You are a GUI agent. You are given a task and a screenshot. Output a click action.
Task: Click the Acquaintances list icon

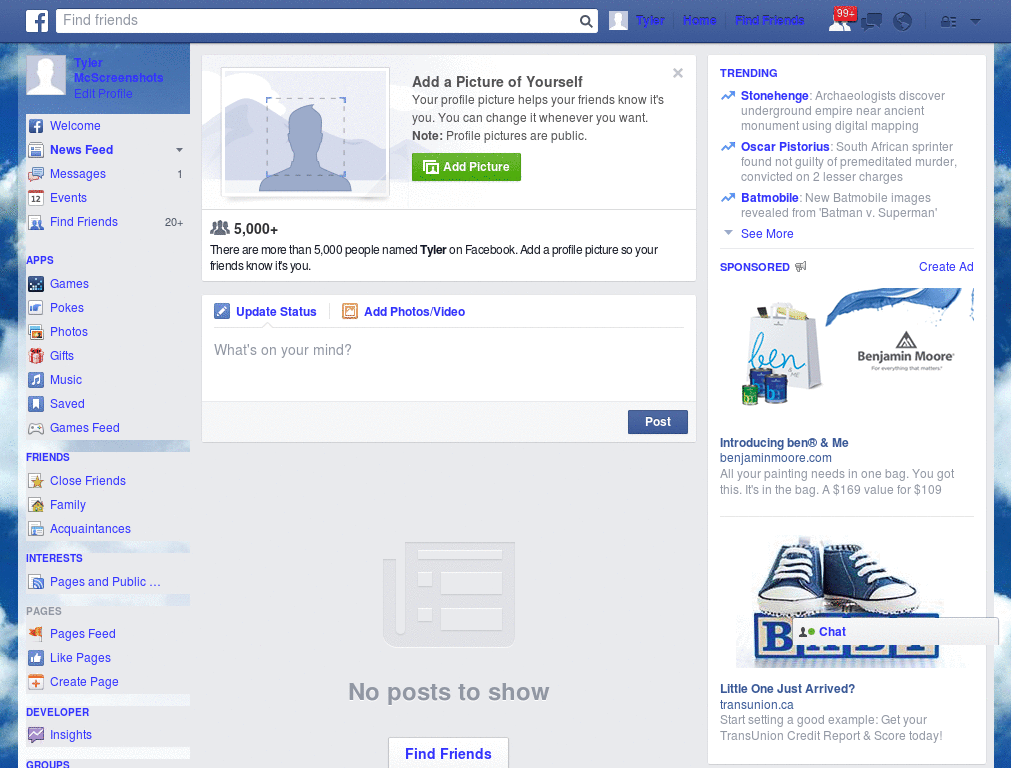coord(36,530)
